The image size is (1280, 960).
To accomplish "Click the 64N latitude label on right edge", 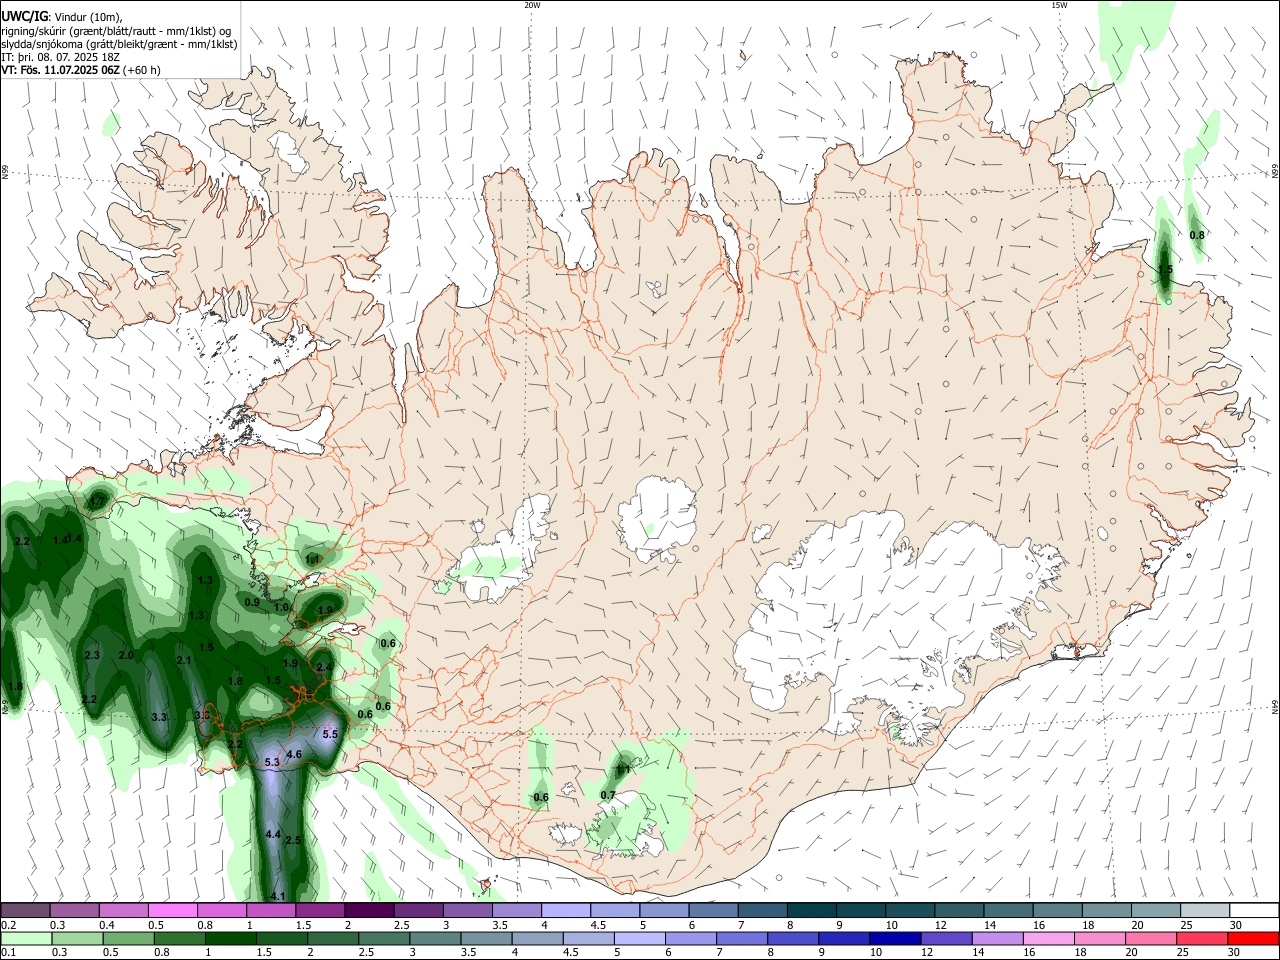I will click(x=1275, y=707).
